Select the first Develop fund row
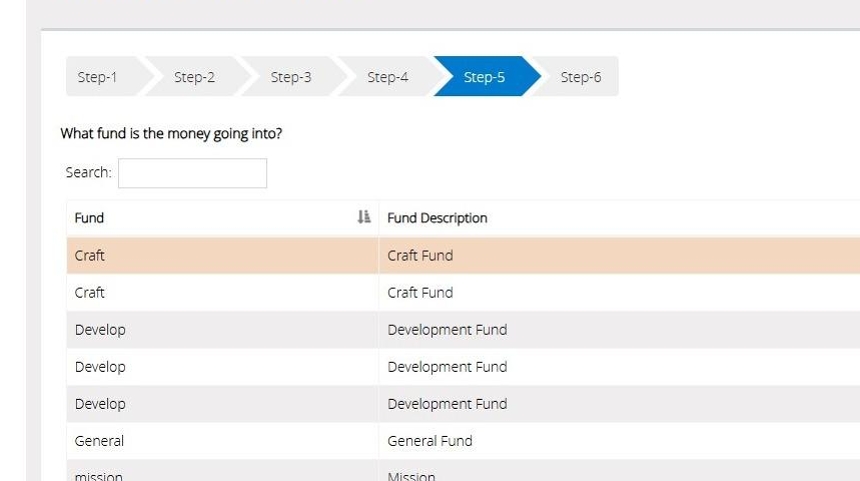 point(100,330)
